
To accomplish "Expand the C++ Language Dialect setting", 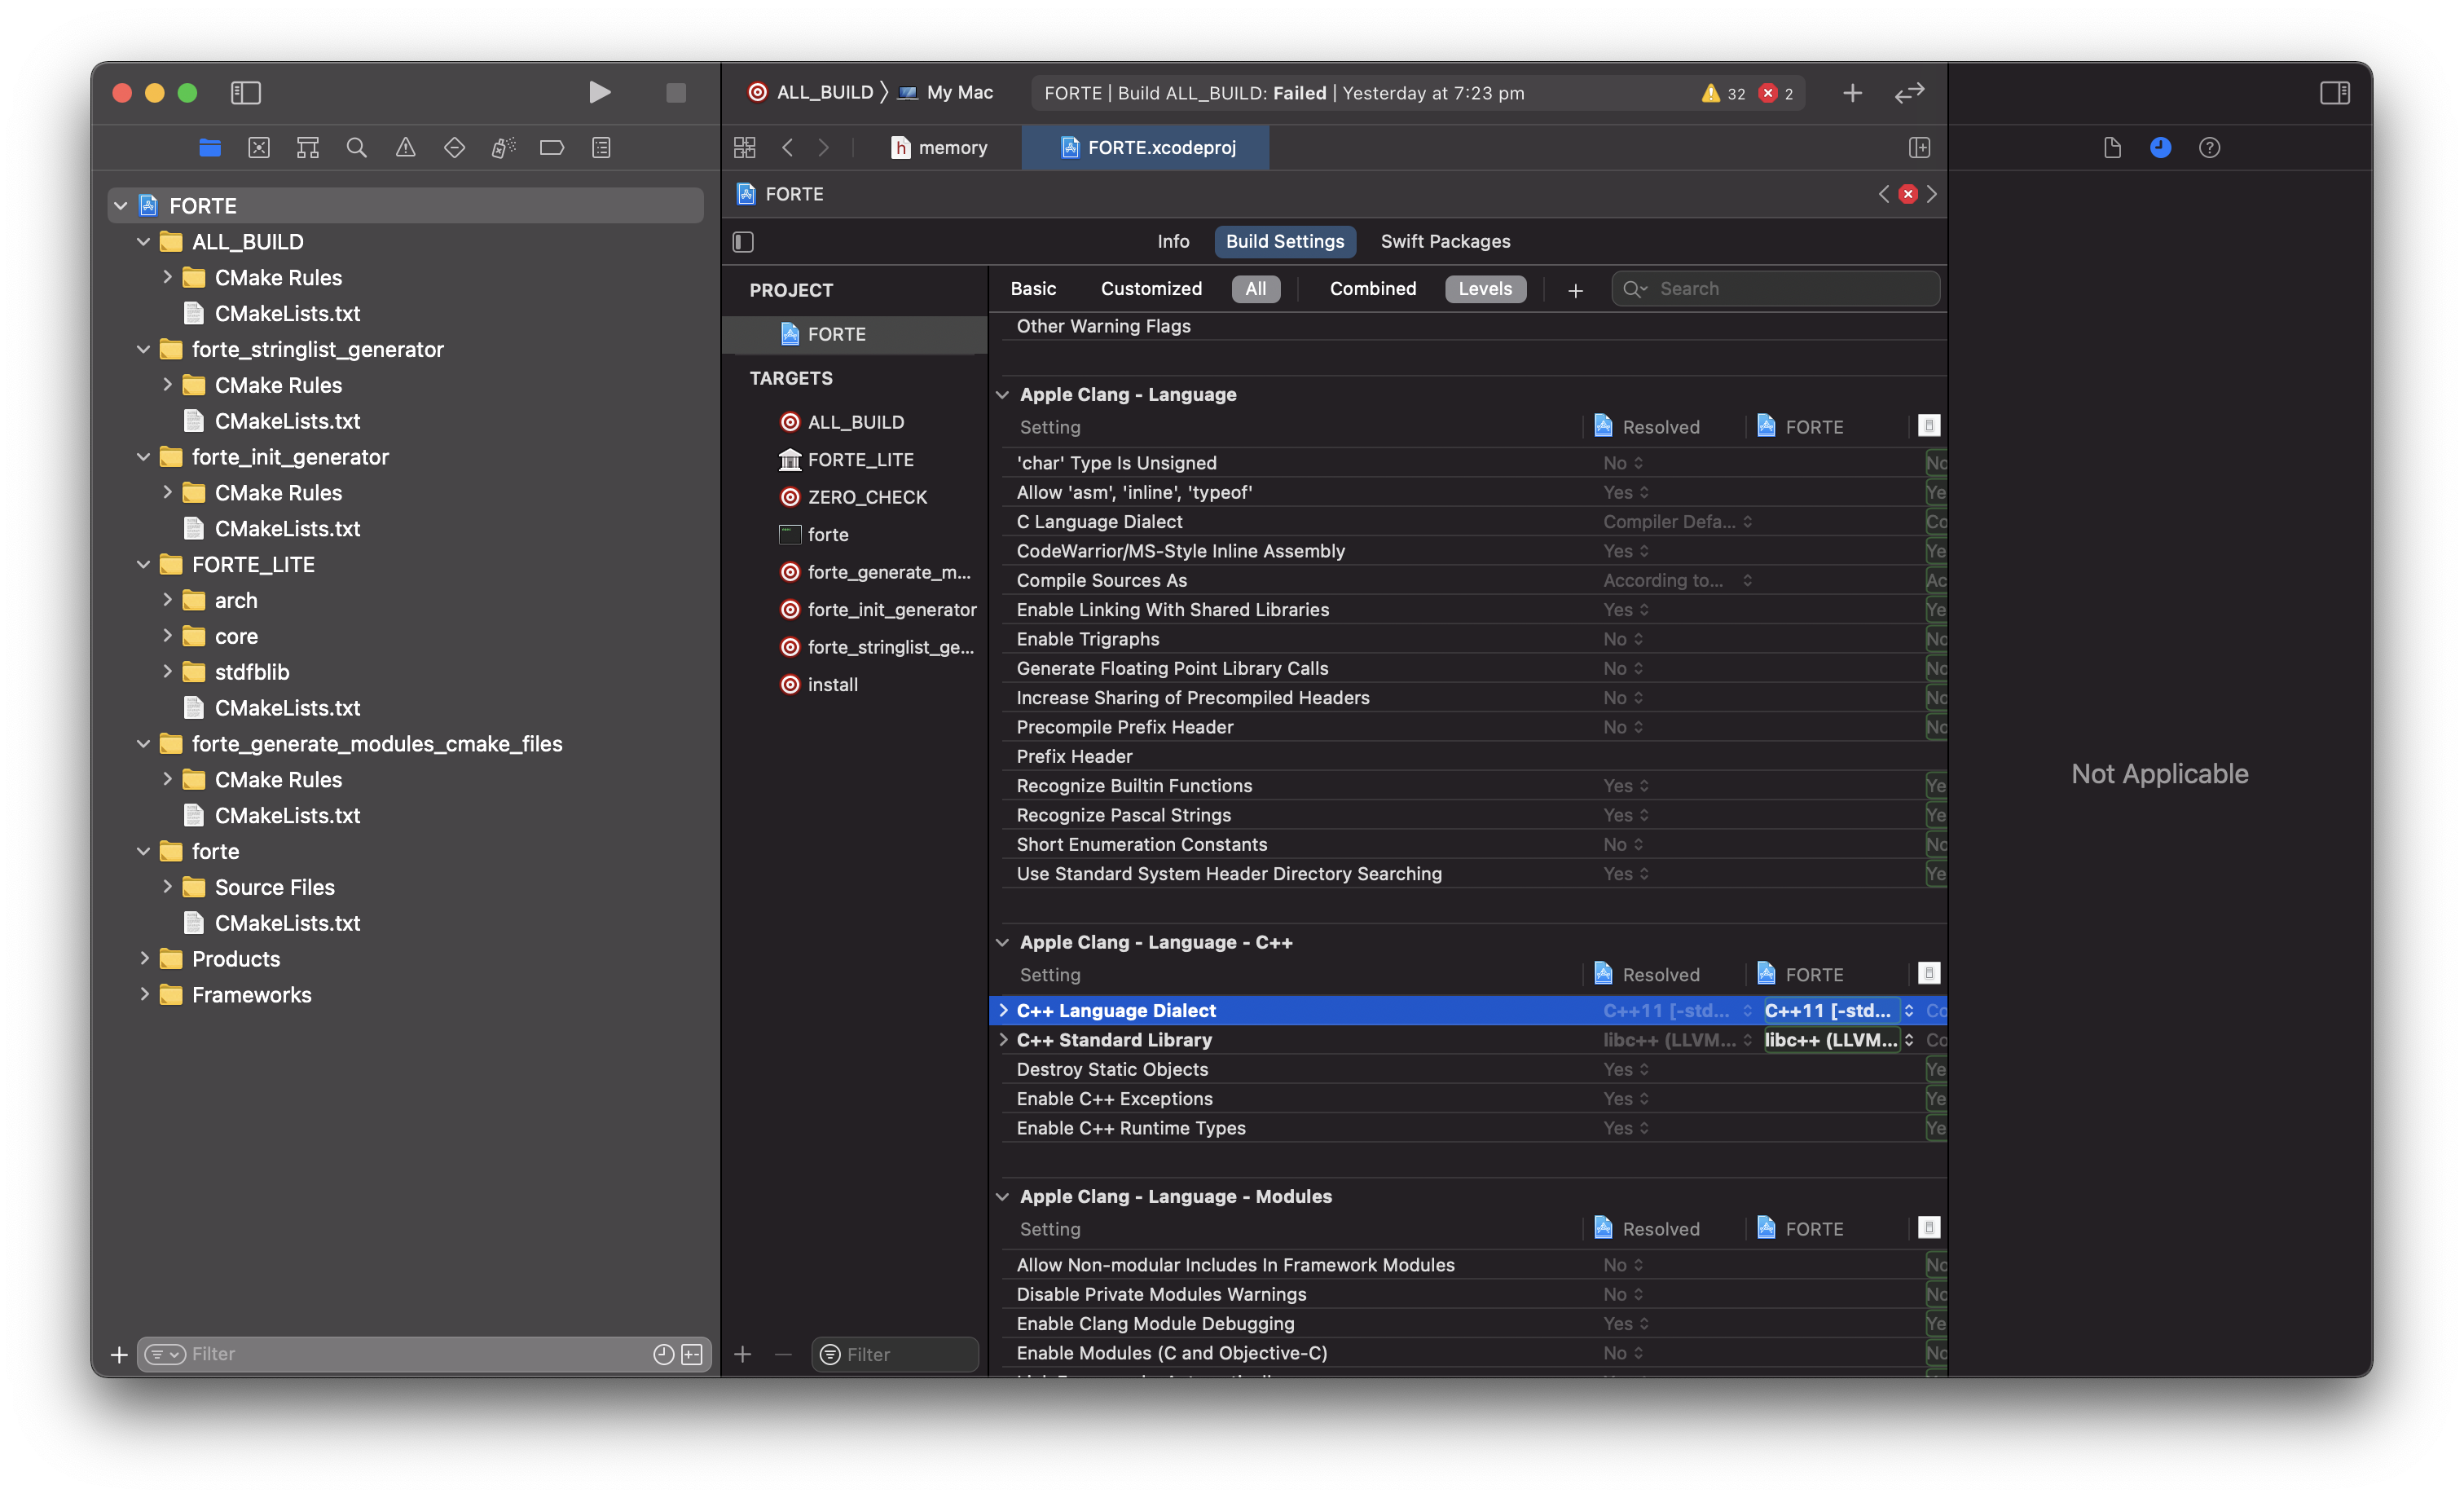I will (1003, 1010).
